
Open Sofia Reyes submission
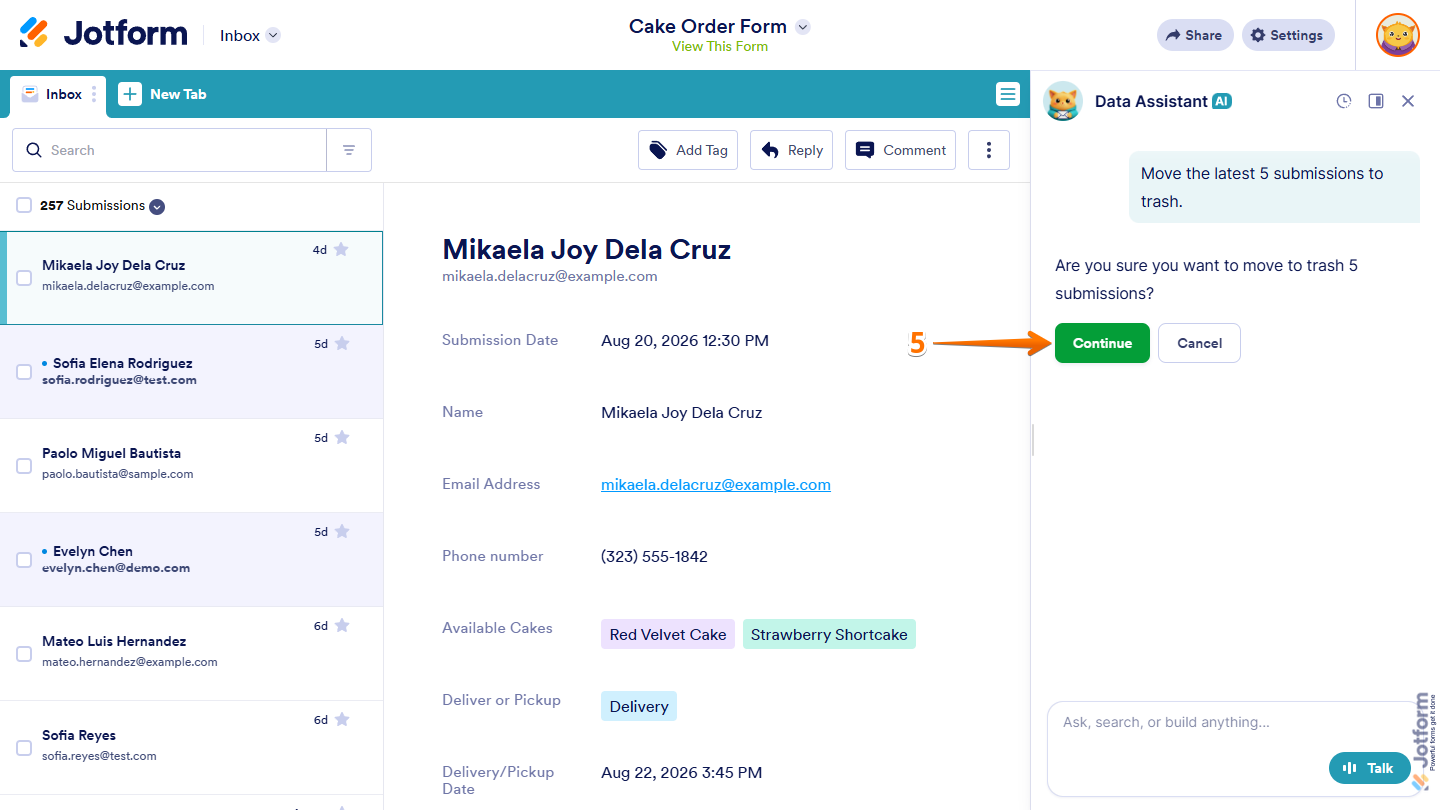(x=191, y=748)
